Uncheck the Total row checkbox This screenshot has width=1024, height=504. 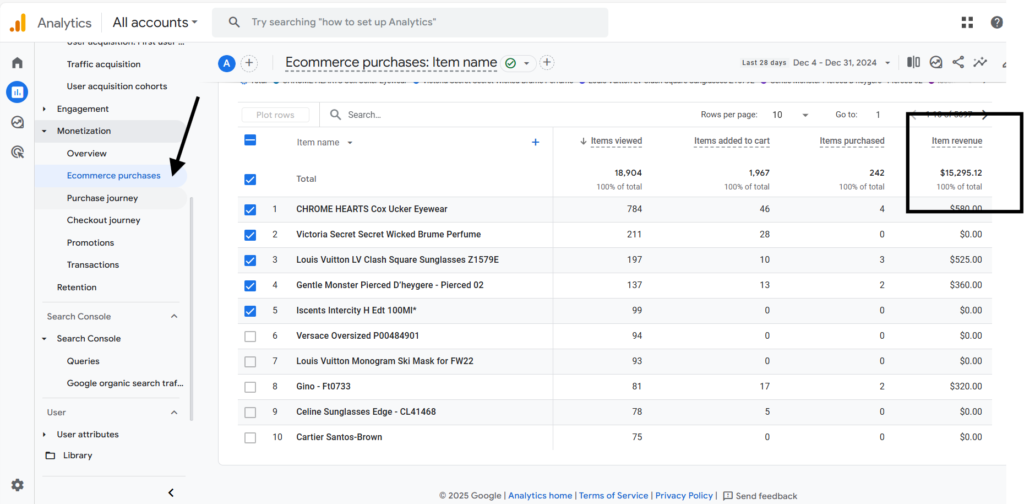coord(250,180)
